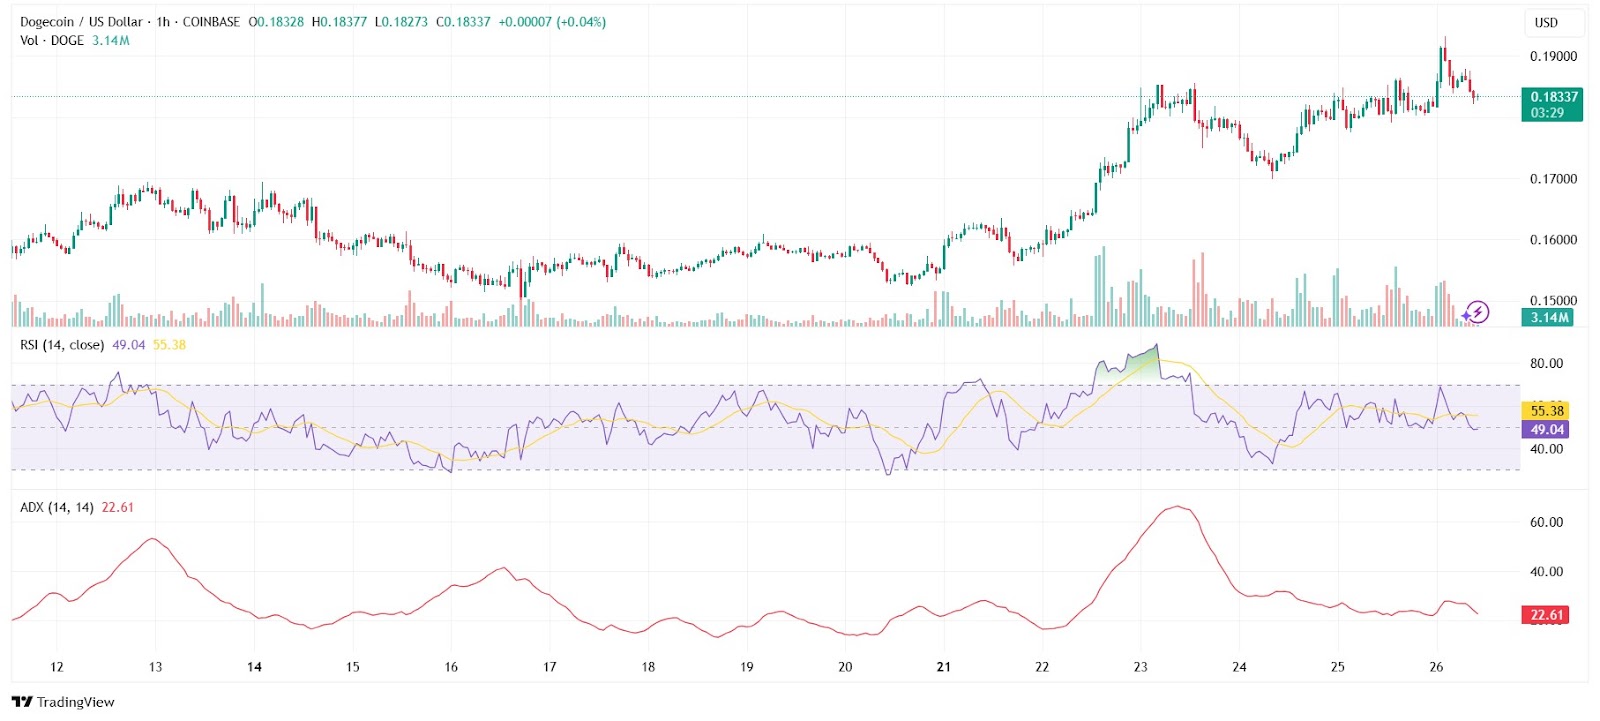Screen dimensions: 1600x721
Task: Click the Dogecoin / US Dollar symbol title
Action: tap(81, 22)
